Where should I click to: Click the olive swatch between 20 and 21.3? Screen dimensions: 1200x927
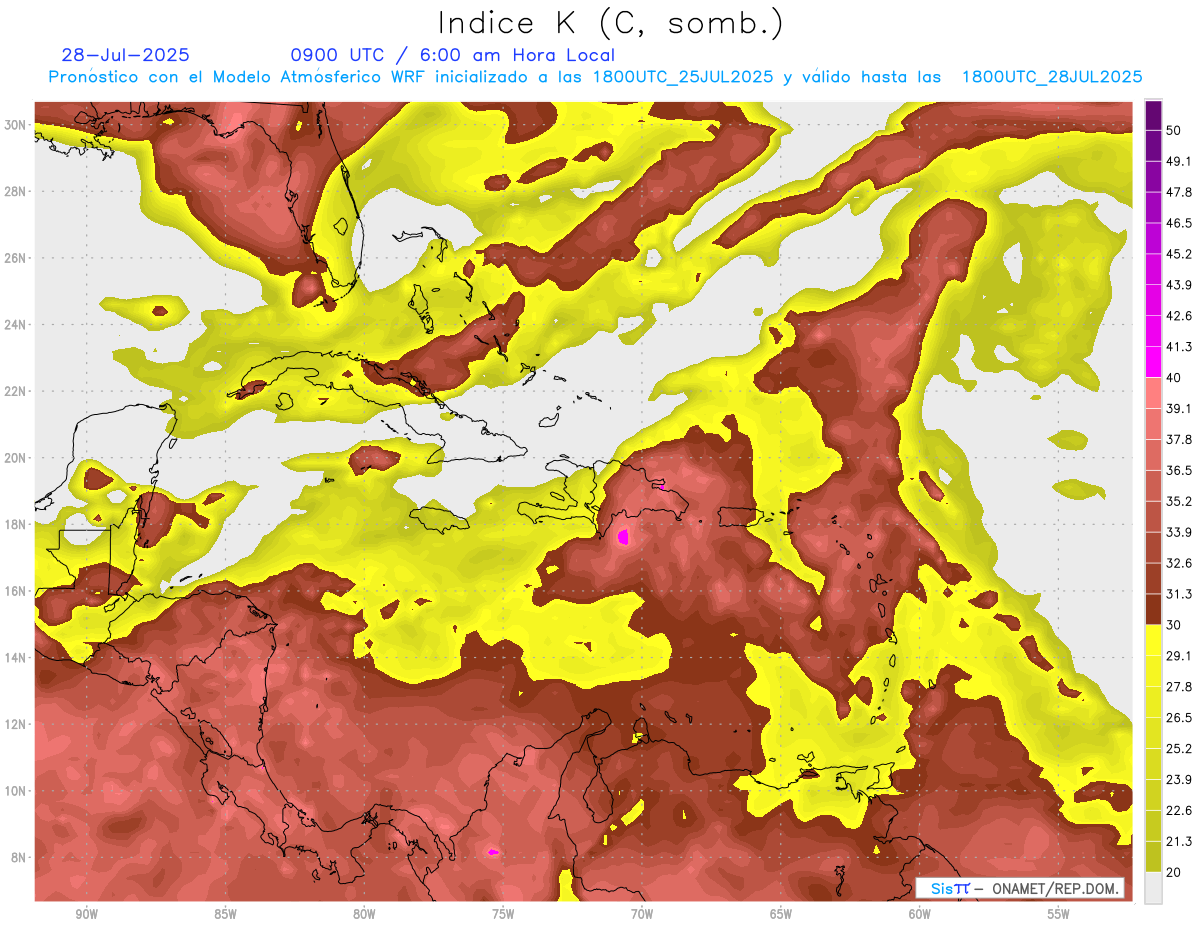point(1153,857)
